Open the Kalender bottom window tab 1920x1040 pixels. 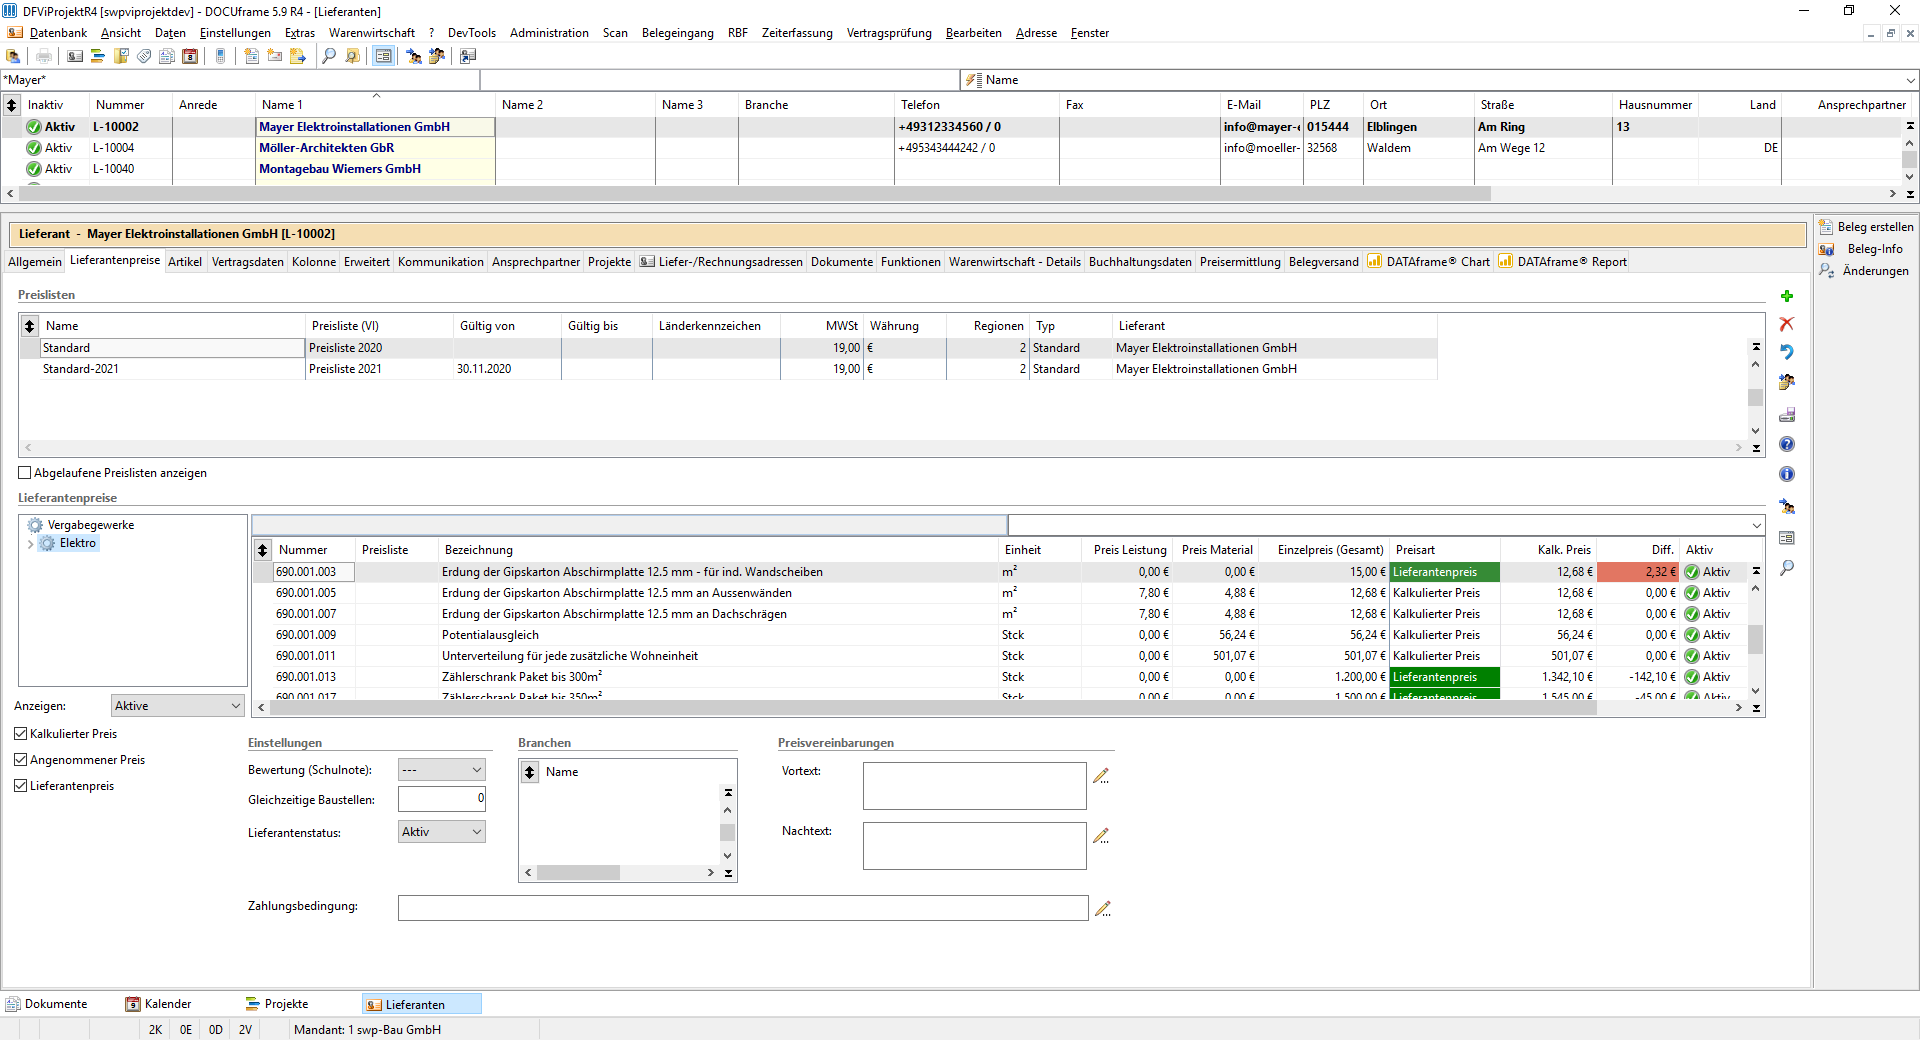[159, 1004]
